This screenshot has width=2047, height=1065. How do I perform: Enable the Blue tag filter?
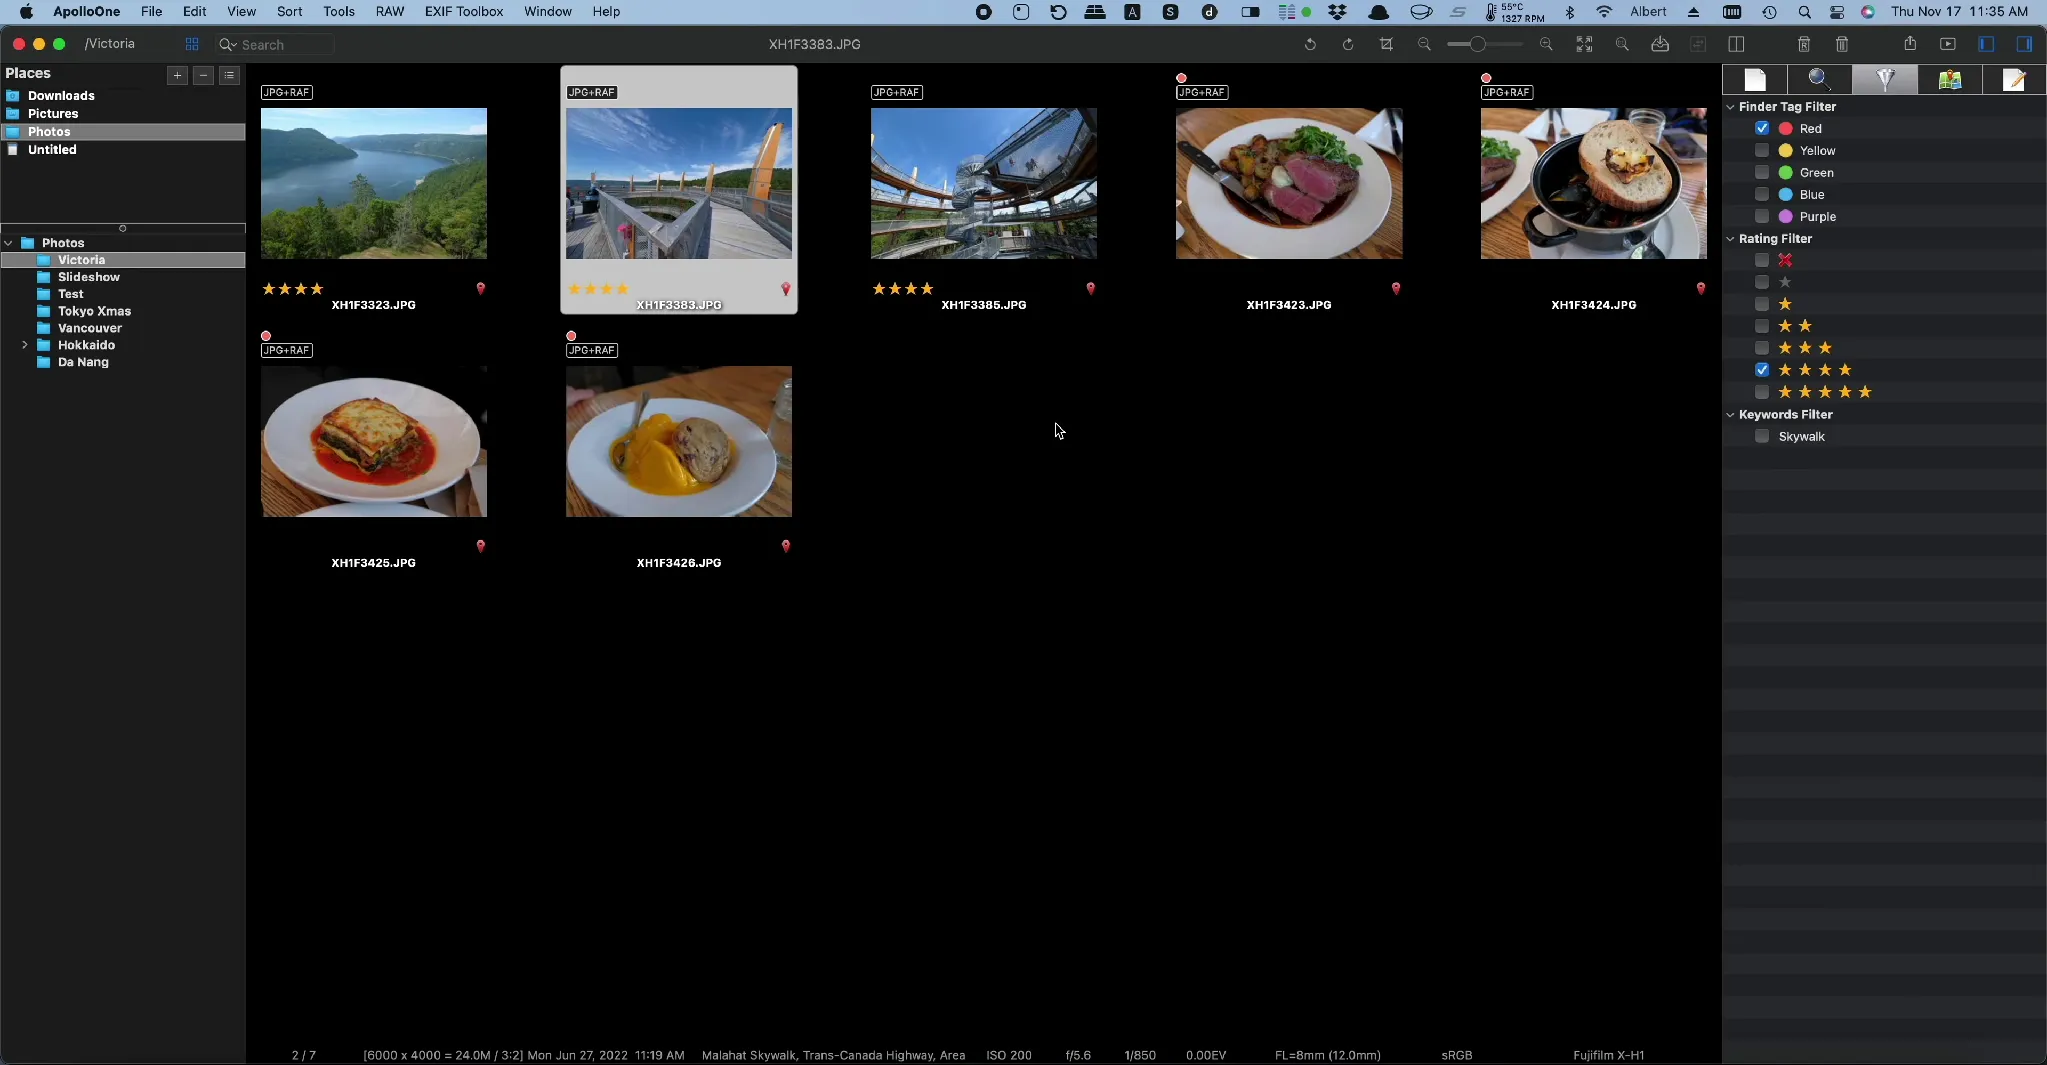1762,194
